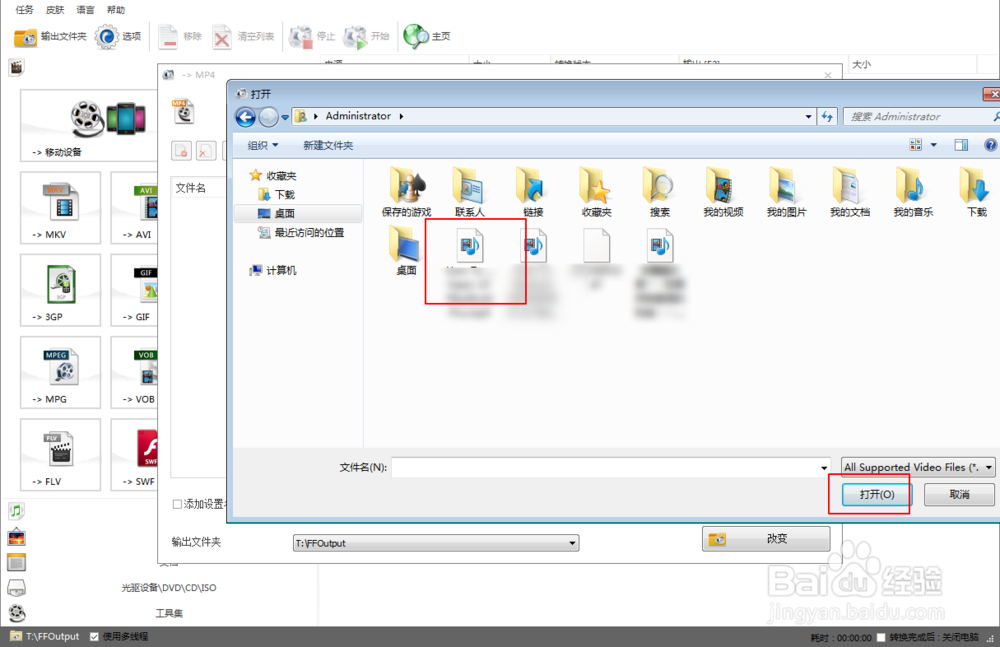The width and height of the screenshot is (1000, 647).
Task: Toggle 转换完成后:关闭电脑 checkbox
Action: pyautogui.click(x=881, y=637)
